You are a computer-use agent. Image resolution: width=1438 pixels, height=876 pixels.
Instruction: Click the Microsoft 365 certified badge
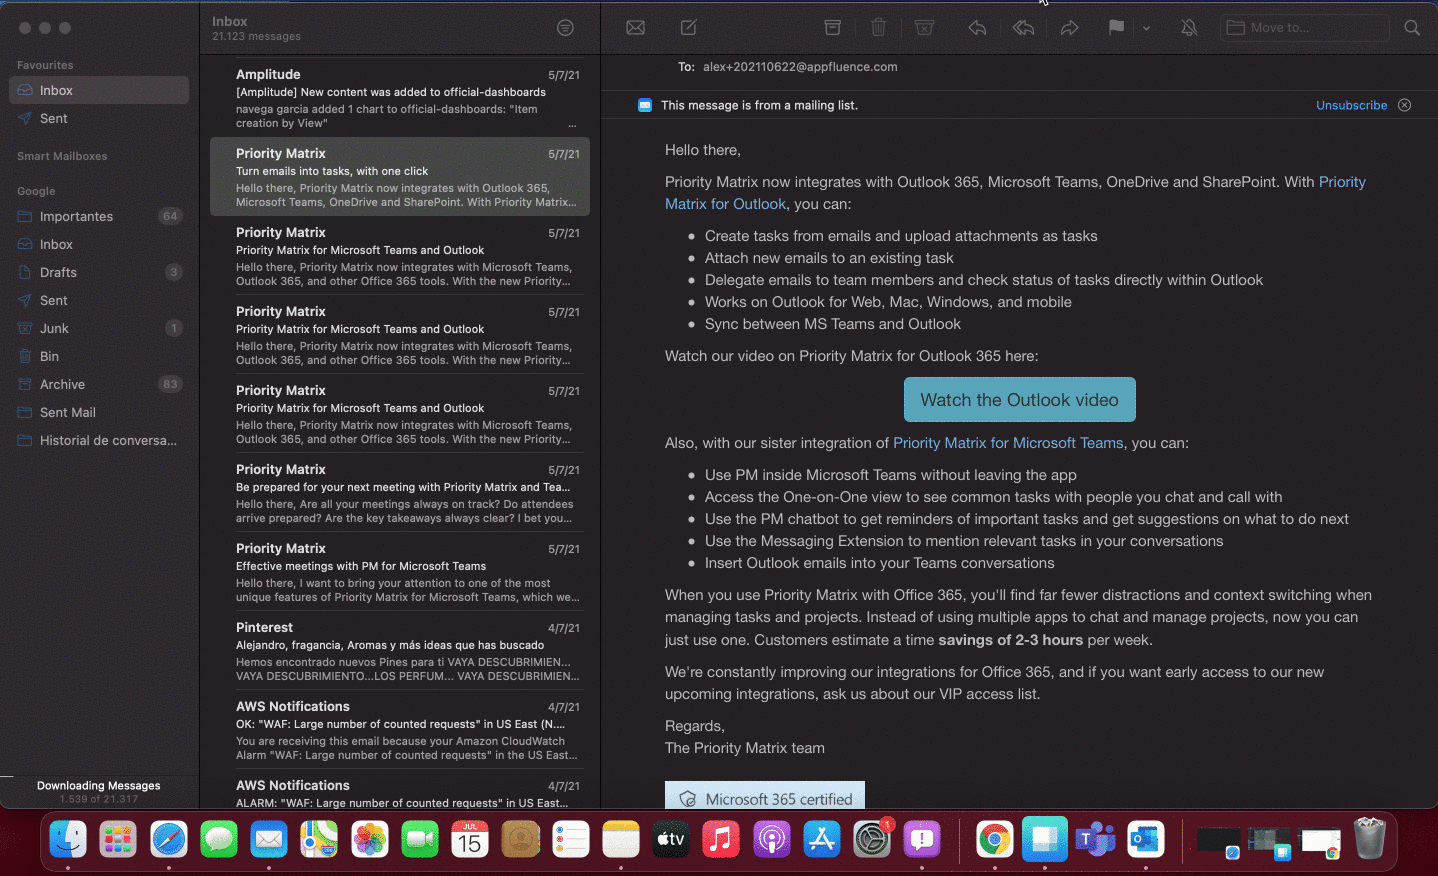tap(765, 796)
